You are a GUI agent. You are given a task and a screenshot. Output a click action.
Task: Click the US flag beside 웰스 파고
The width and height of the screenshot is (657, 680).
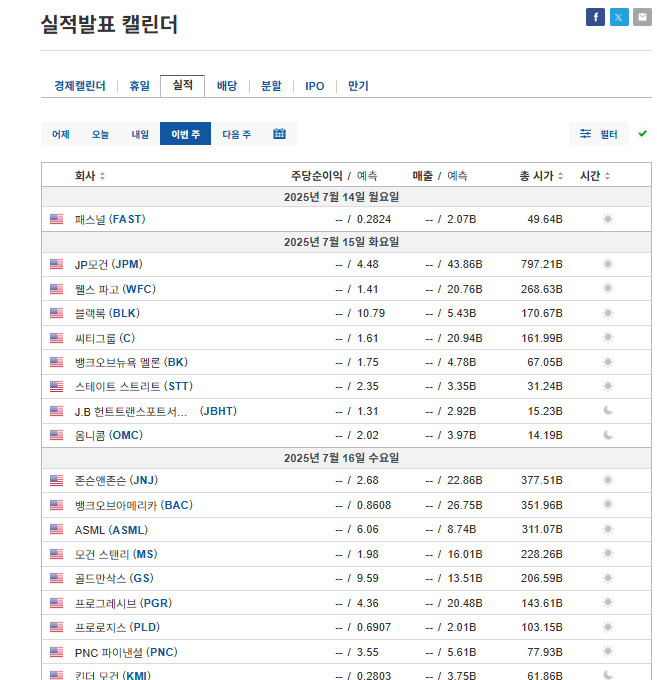[x=56, y=289]
